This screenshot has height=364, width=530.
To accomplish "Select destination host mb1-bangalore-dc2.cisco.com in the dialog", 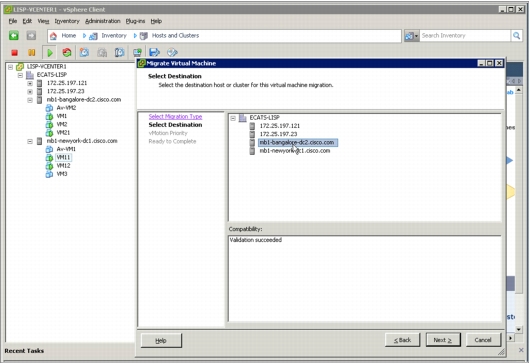I will (x=297, y=143).
